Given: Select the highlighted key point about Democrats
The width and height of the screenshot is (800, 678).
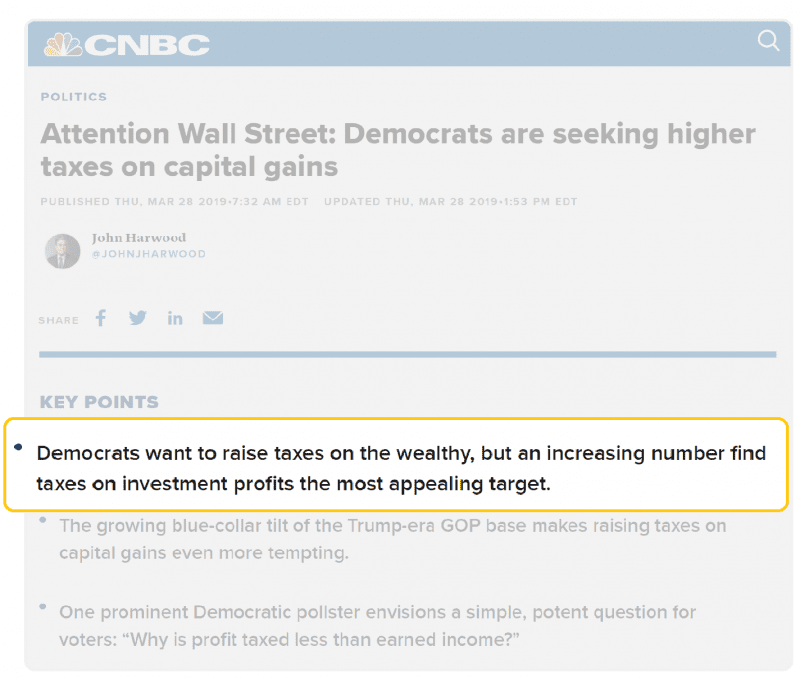Looking at the screenshot, I should (401, 468).
